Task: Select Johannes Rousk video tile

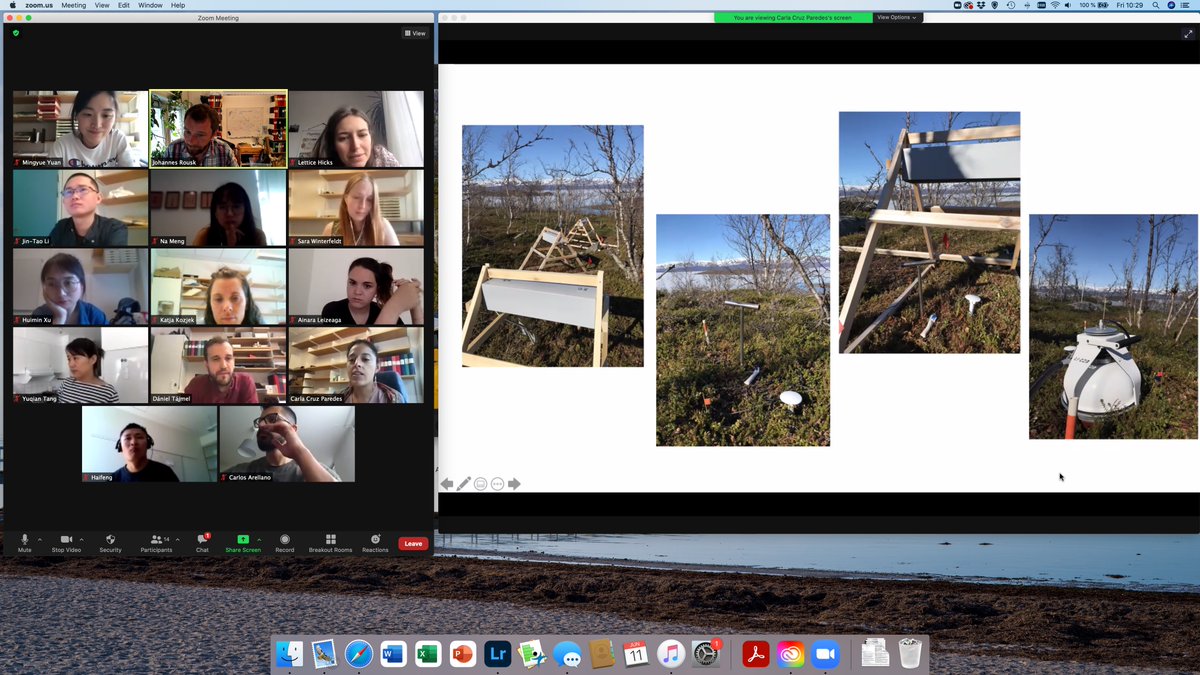Action: tap(218, 129)
